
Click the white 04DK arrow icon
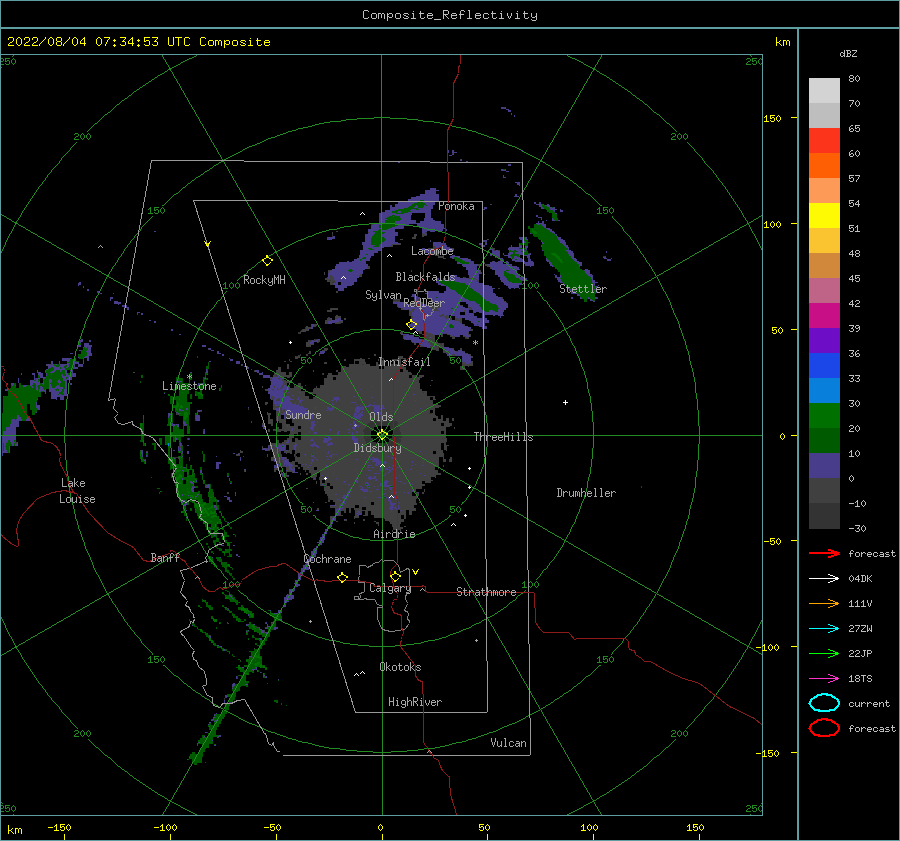point(824,579)
